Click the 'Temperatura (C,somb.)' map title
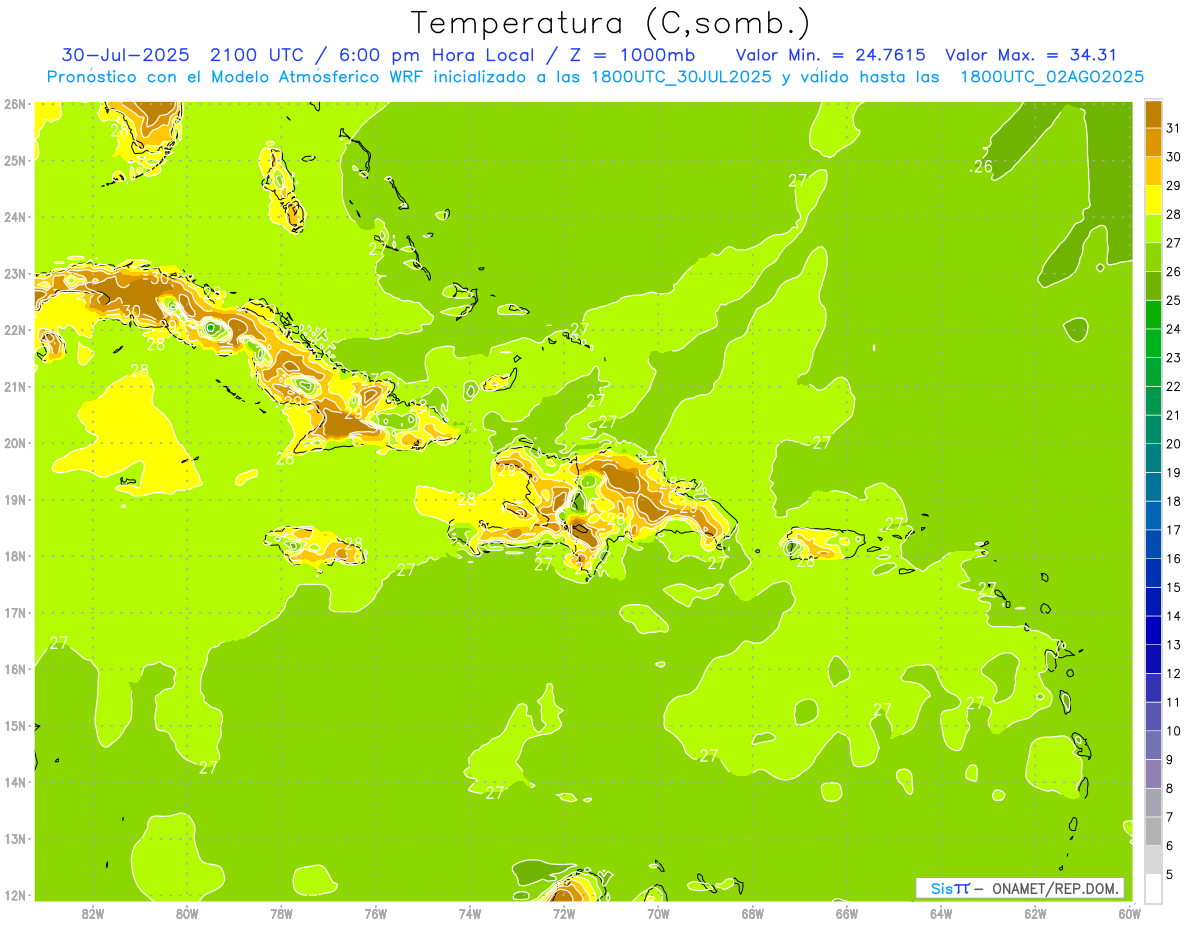Image resolution: width=1200 pixels, height=927 pixels. click(611, 22)
